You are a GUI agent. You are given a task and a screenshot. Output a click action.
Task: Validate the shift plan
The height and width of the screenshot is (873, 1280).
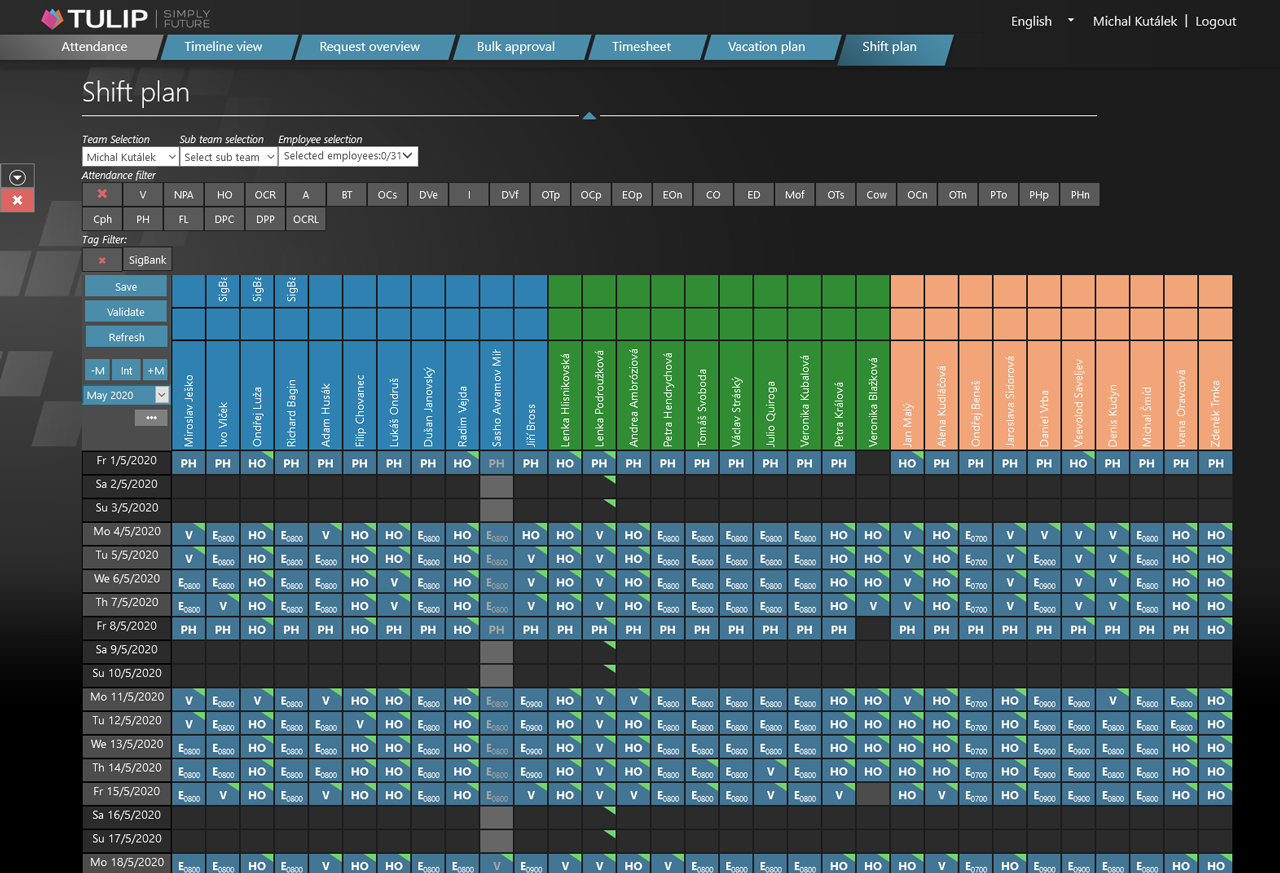pyautogui.click(x=126, y=311)
